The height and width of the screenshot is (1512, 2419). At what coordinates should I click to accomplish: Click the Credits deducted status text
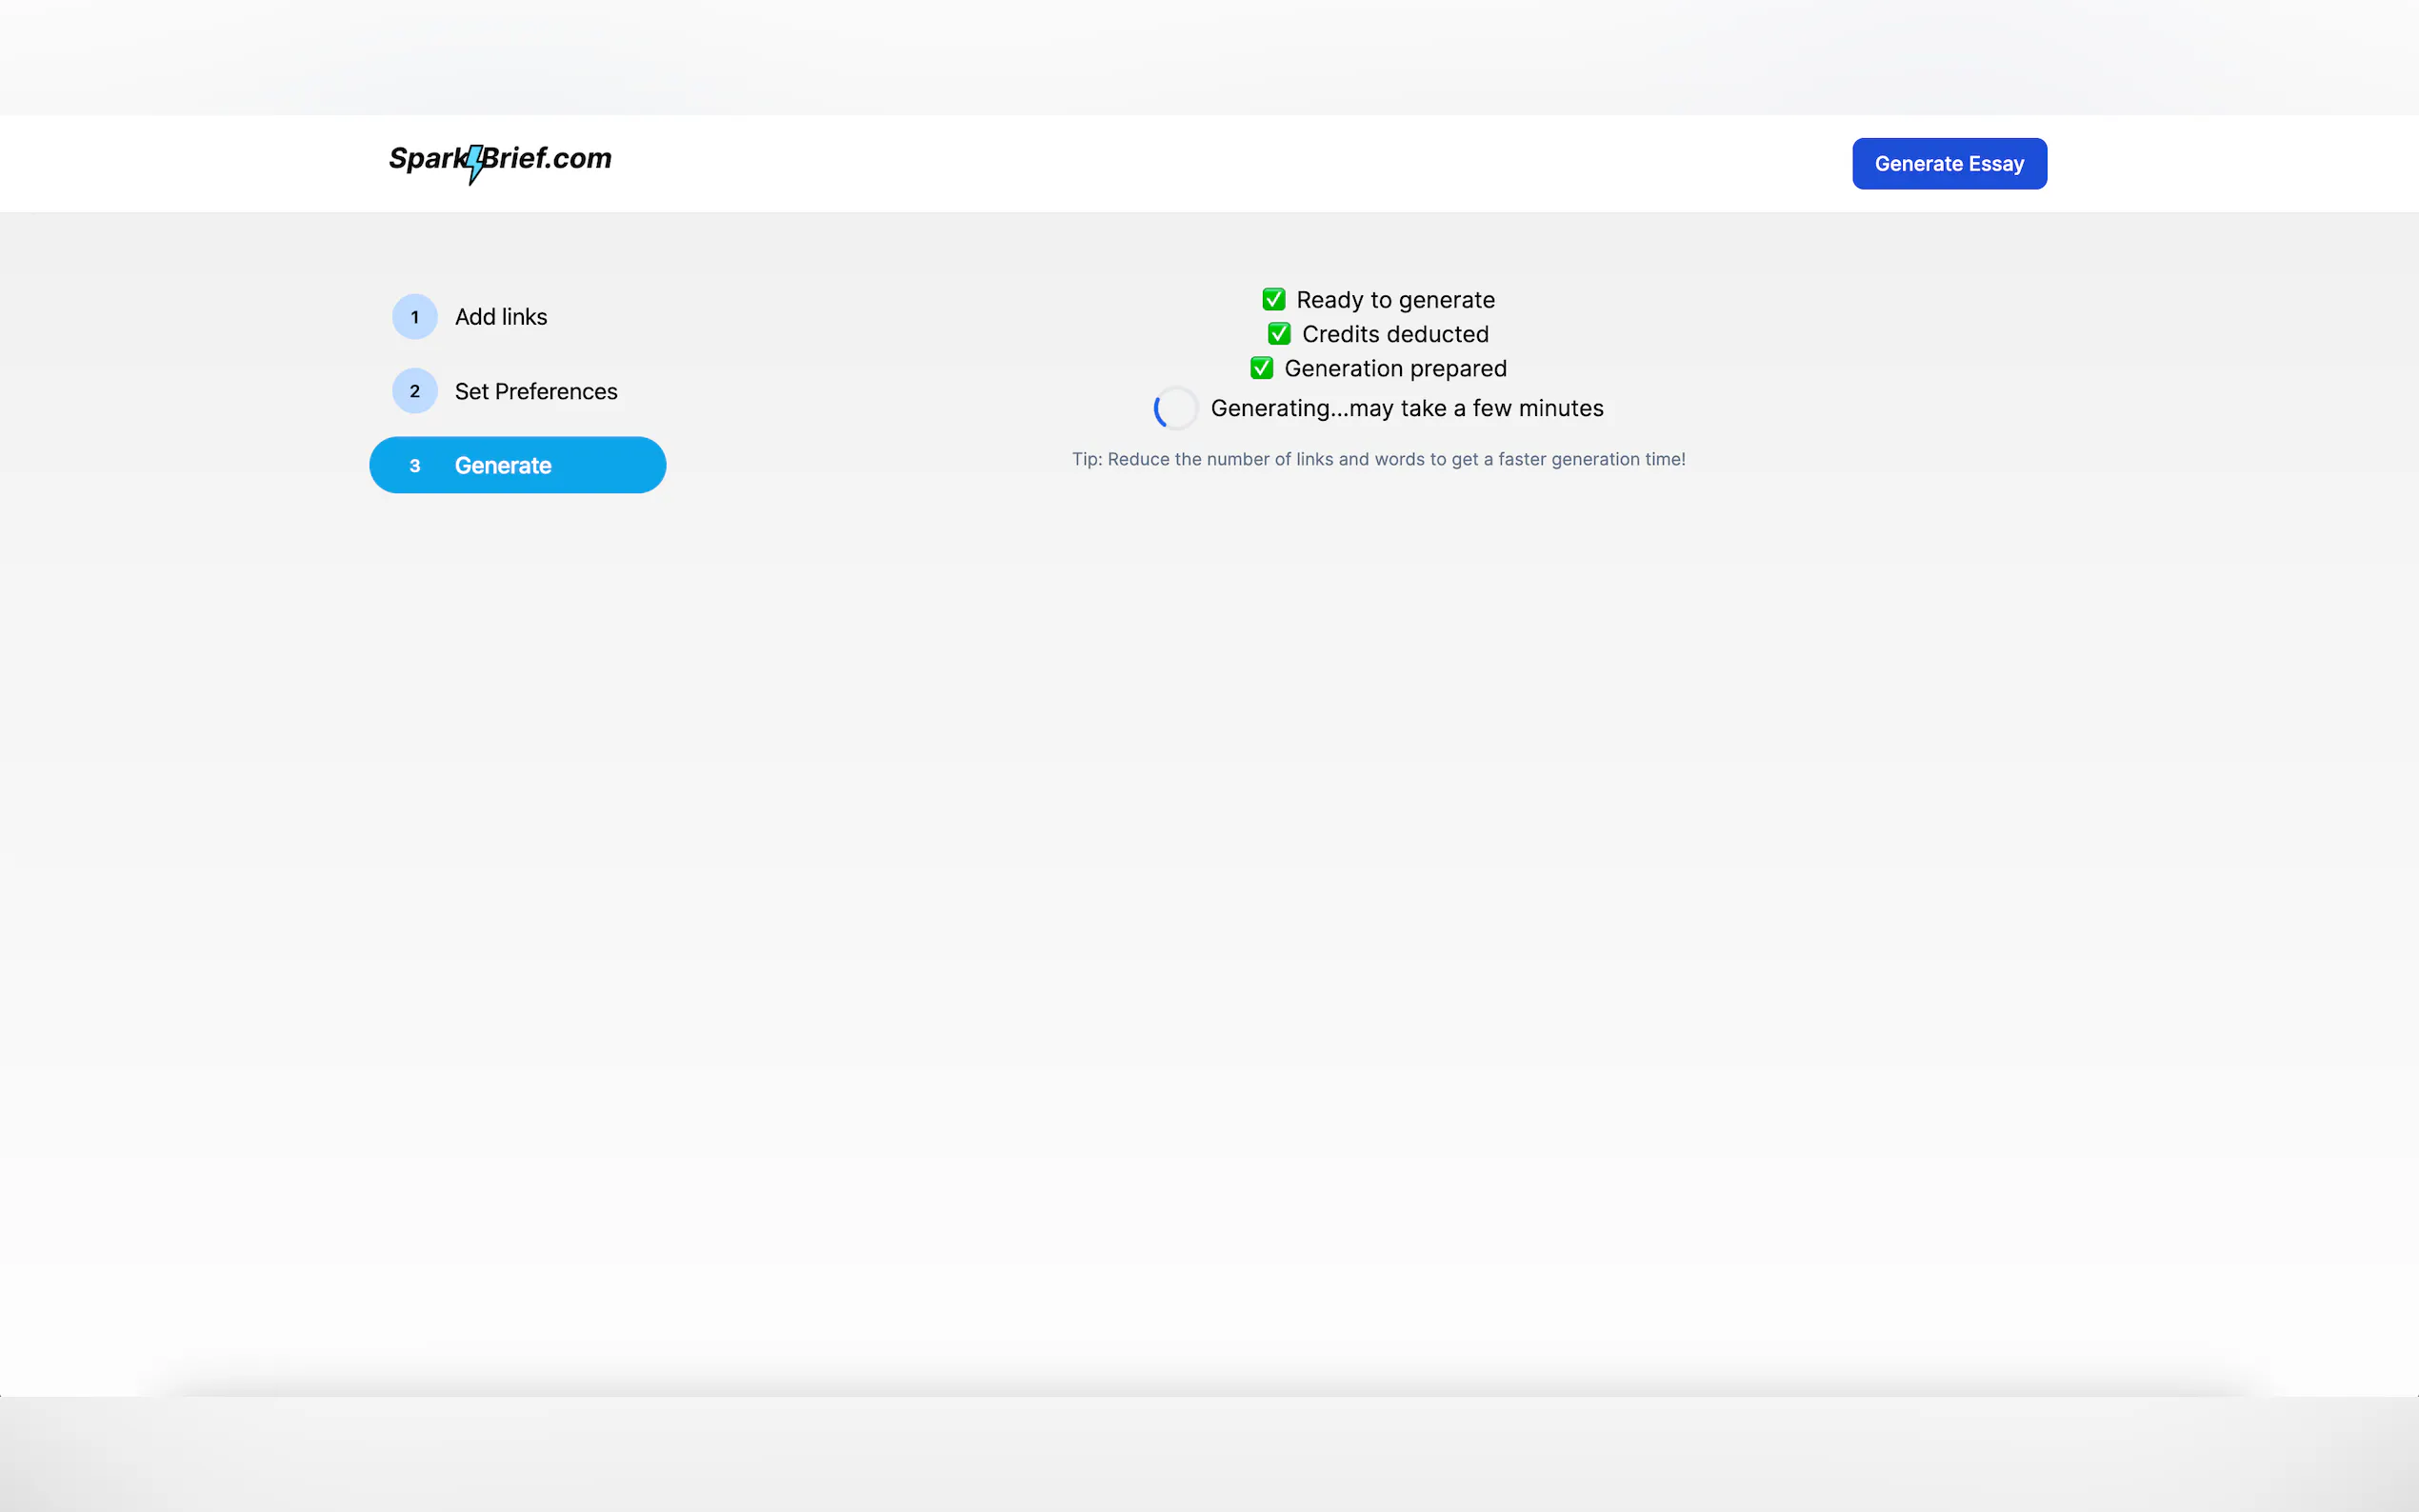coord(1395,334)
